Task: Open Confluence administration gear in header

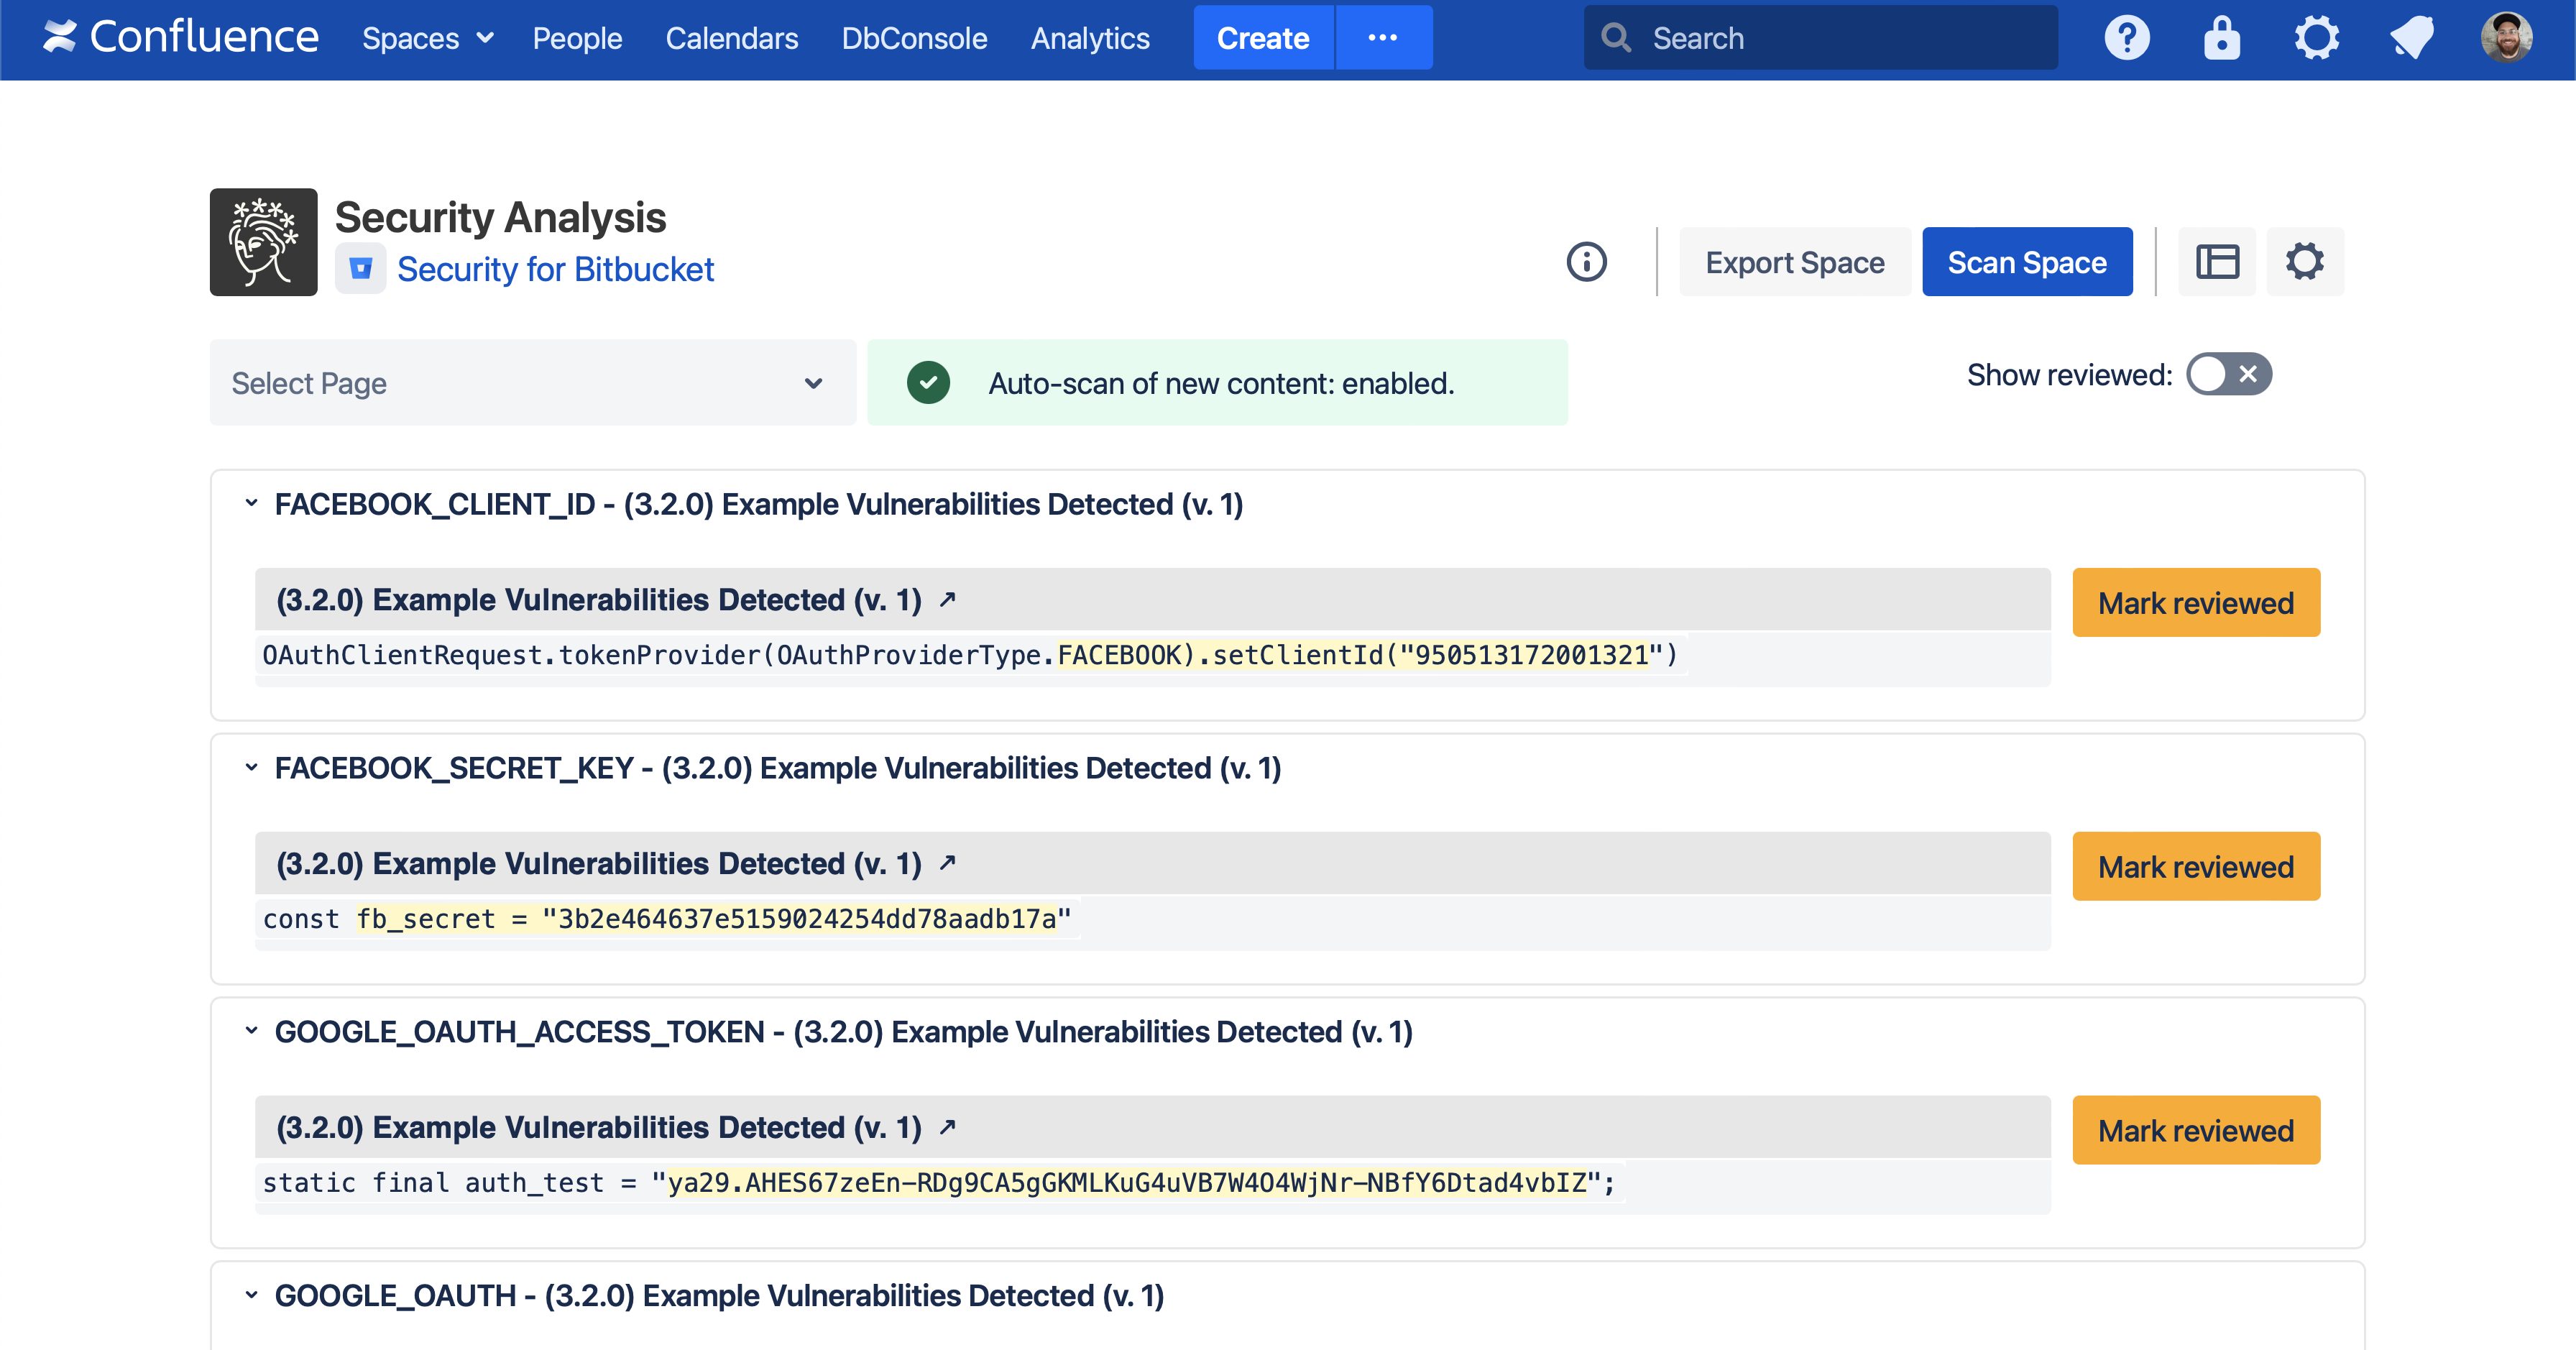Action: (2316, 38)
